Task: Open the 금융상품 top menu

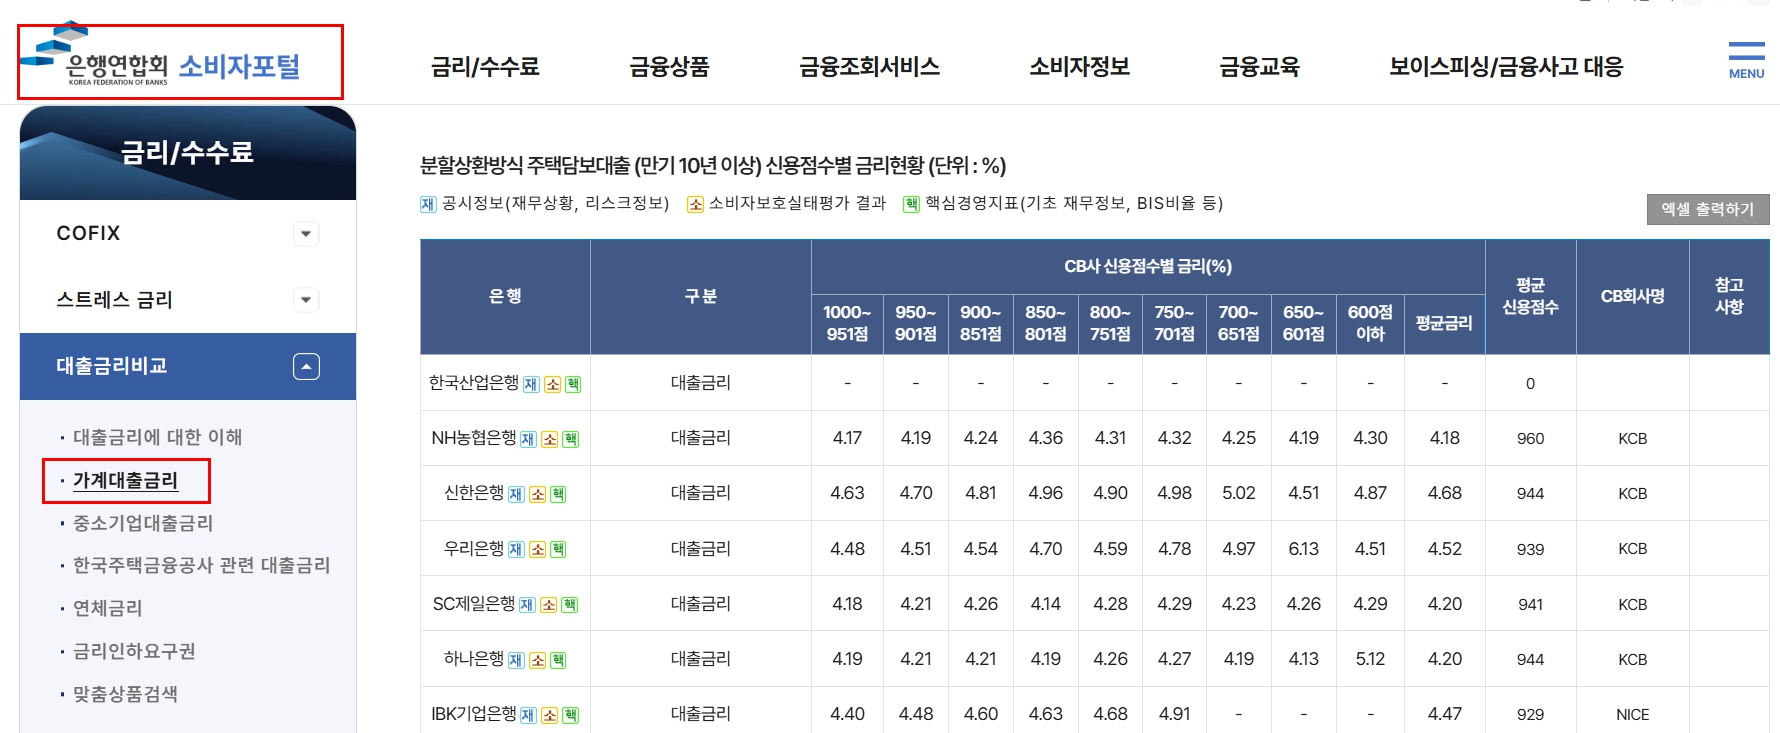Action: [x=669, y=66]
